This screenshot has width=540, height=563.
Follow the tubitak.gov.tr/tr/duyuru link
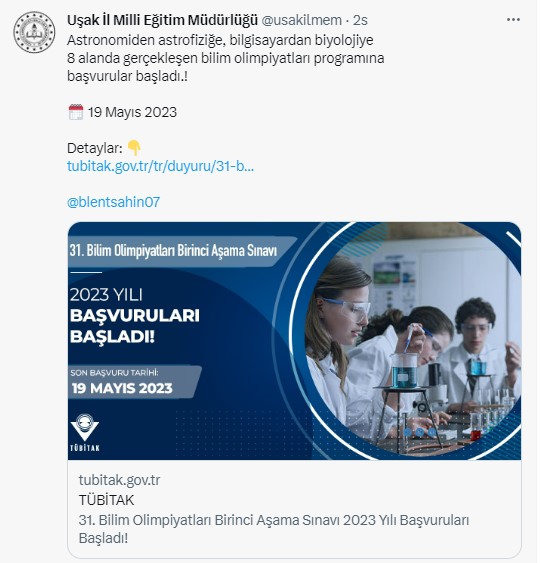[160, 166]
